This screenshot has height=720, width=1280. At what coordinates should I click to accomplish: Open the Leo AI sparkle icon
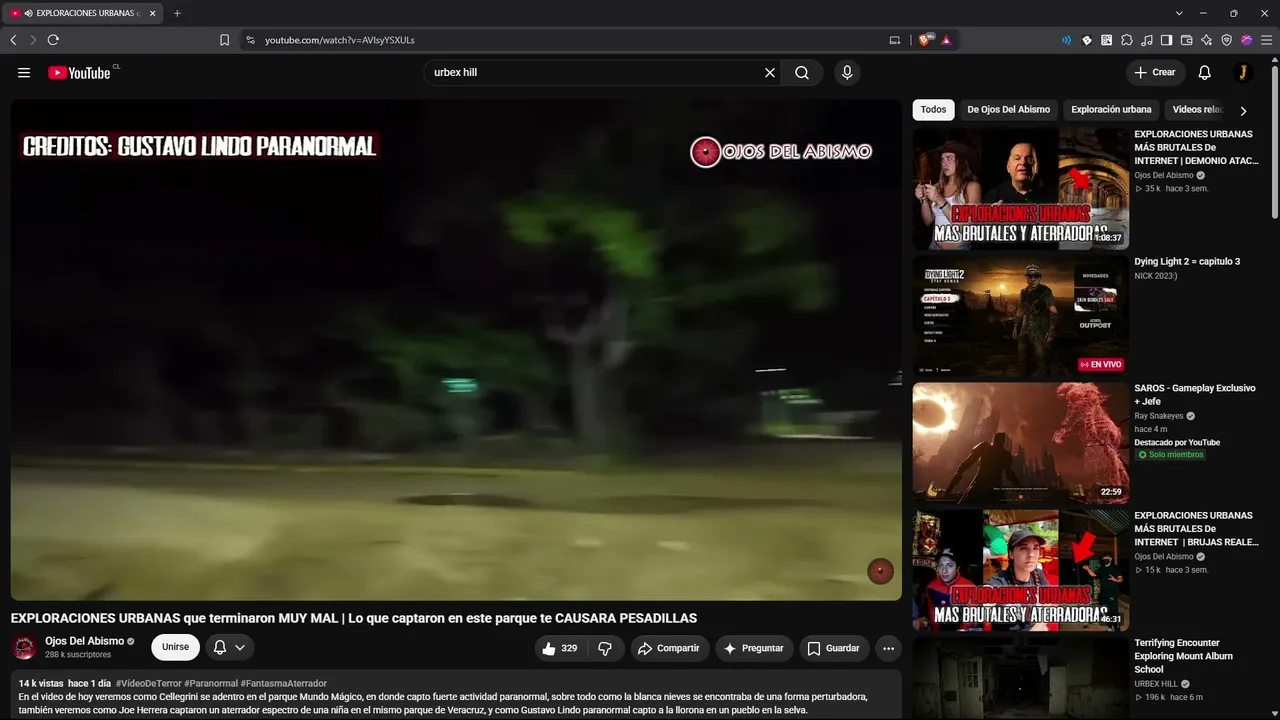tap(1207, 40)
